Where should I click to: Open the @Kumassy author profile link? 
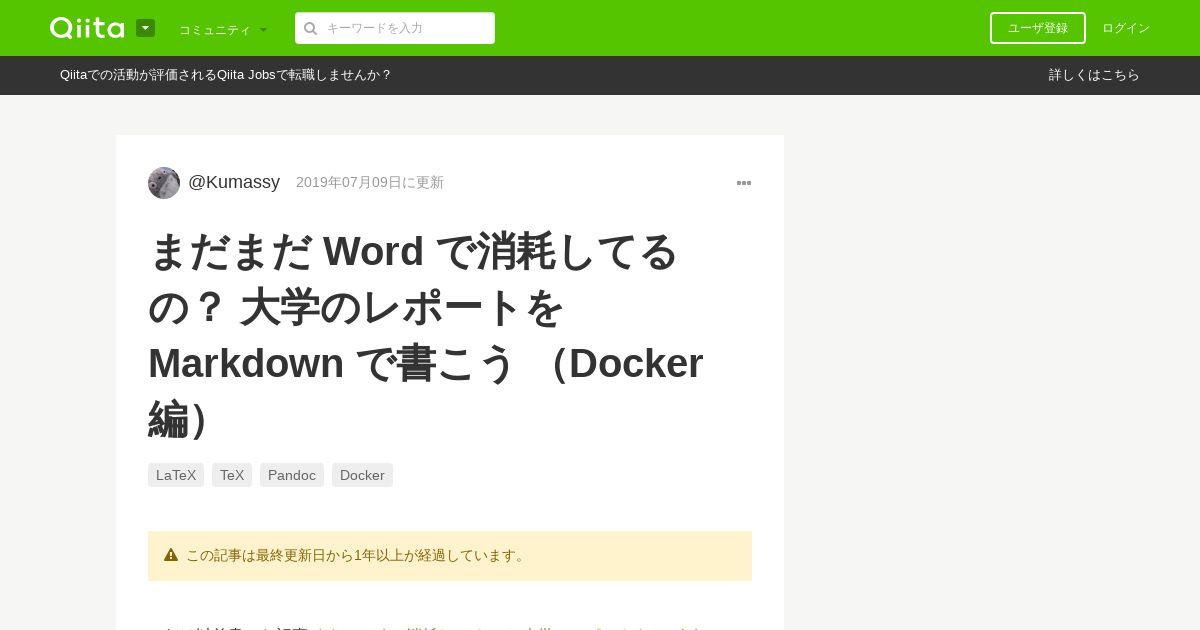tap(234, 182)
